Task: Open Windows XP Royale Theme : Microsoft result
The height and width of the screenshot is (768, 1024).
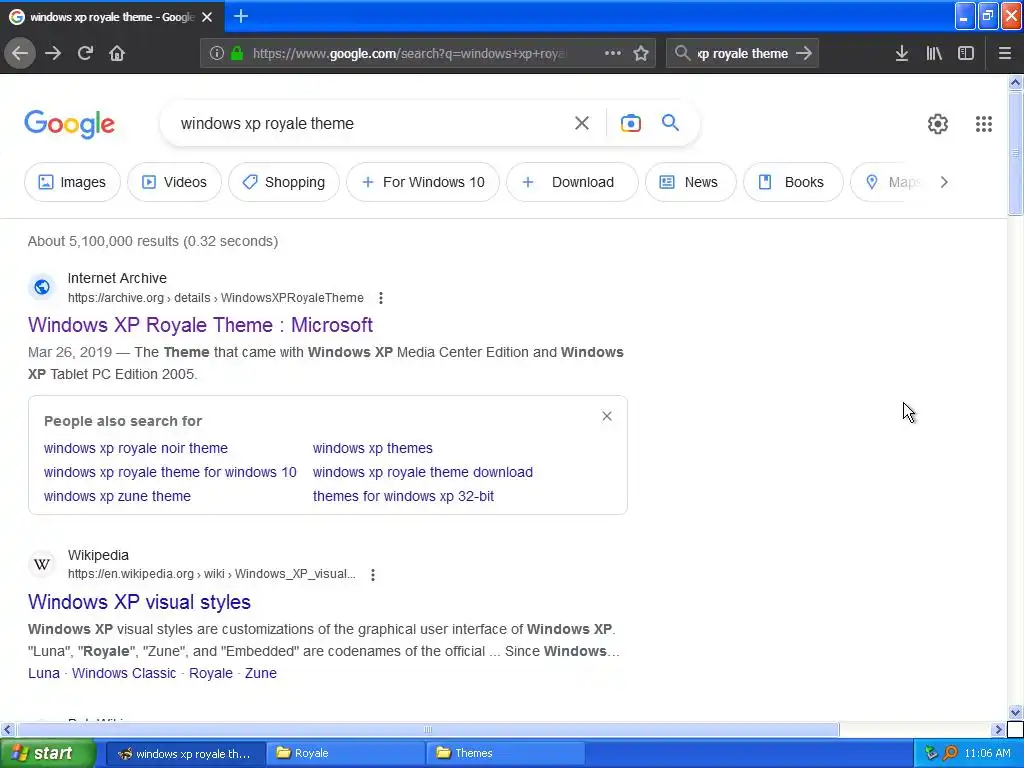Action: tap(200, 325)
